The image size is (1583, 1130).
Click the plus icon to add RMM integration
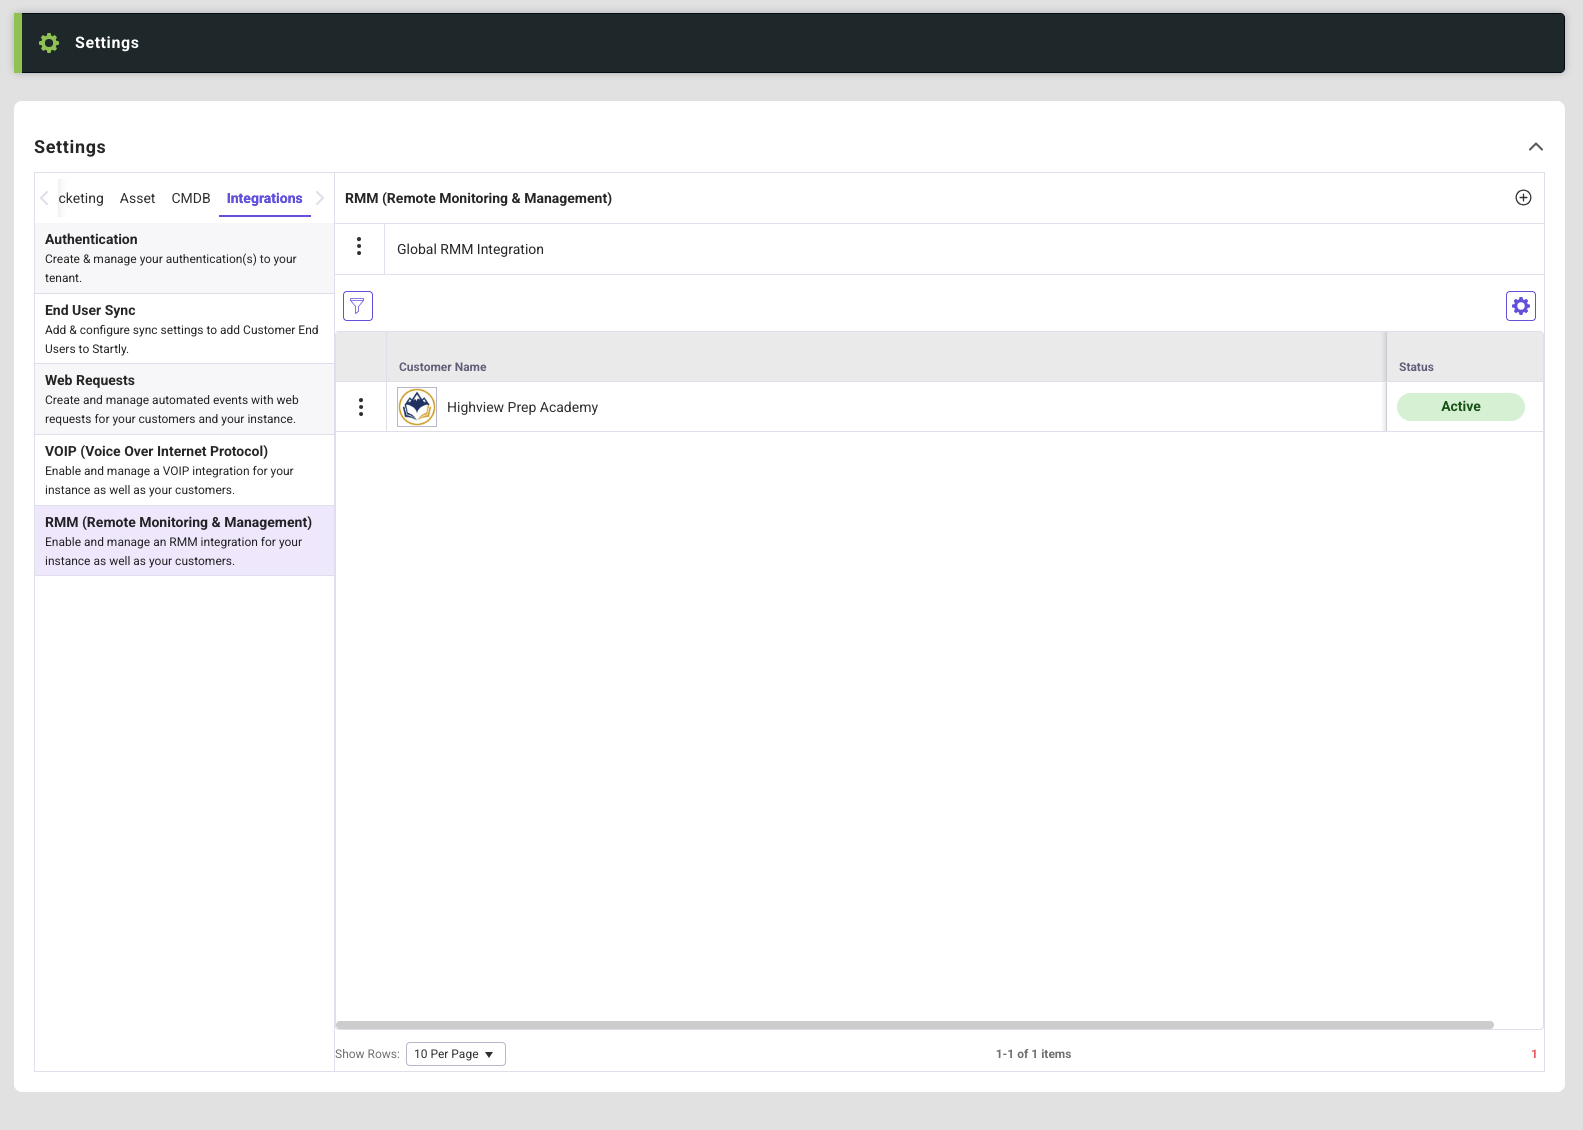tap(1523, 198)
